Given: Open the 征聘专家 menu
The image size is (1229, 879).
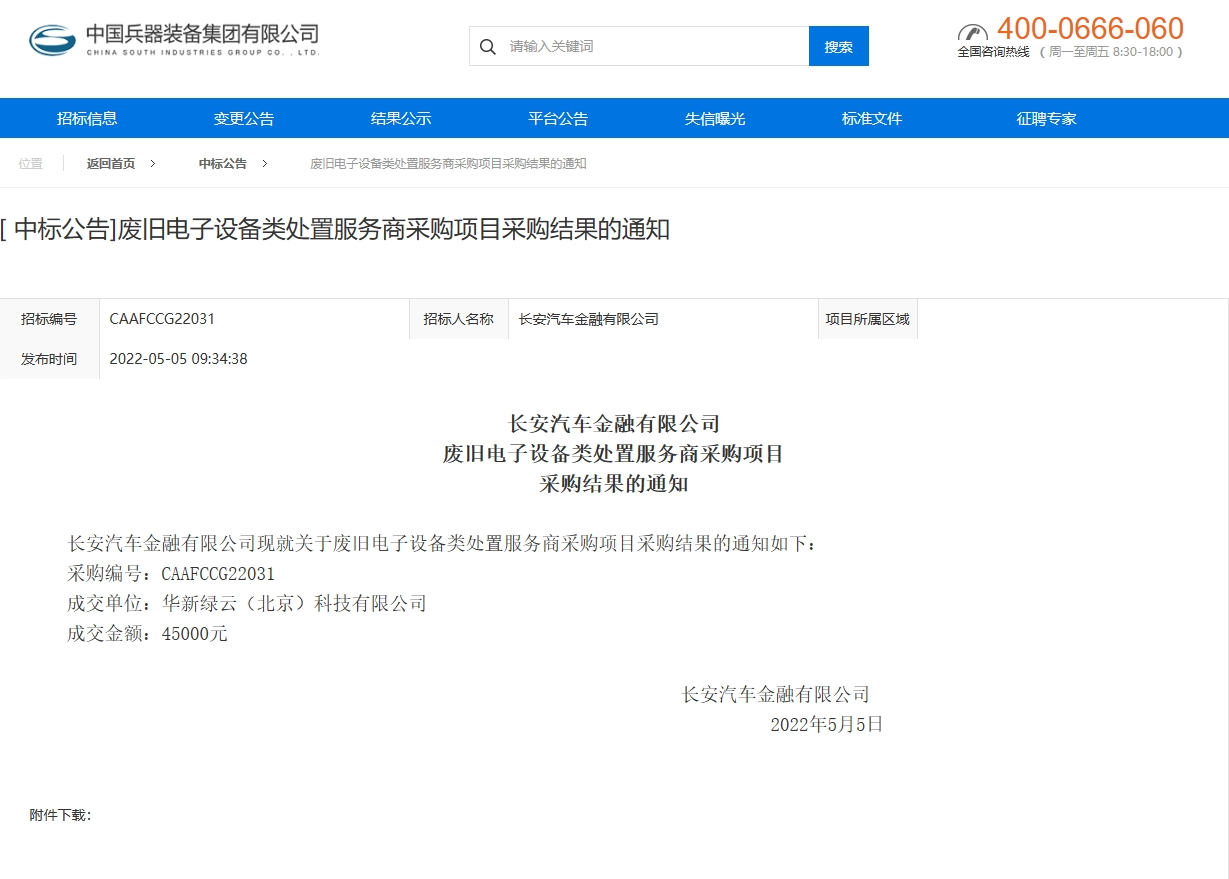Looking at the screenshot, I should tap(1046, 118).
